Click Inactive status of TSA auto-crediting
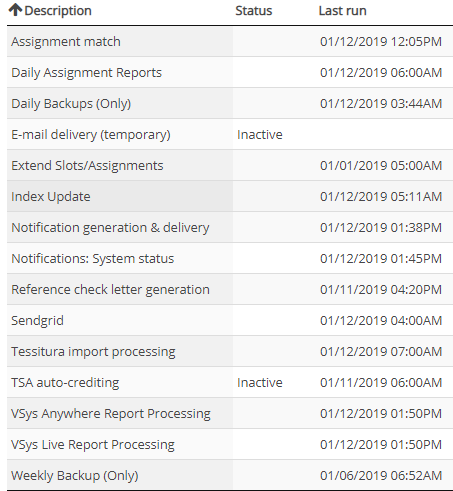The image size is (453, 491). tap(260, 383)
